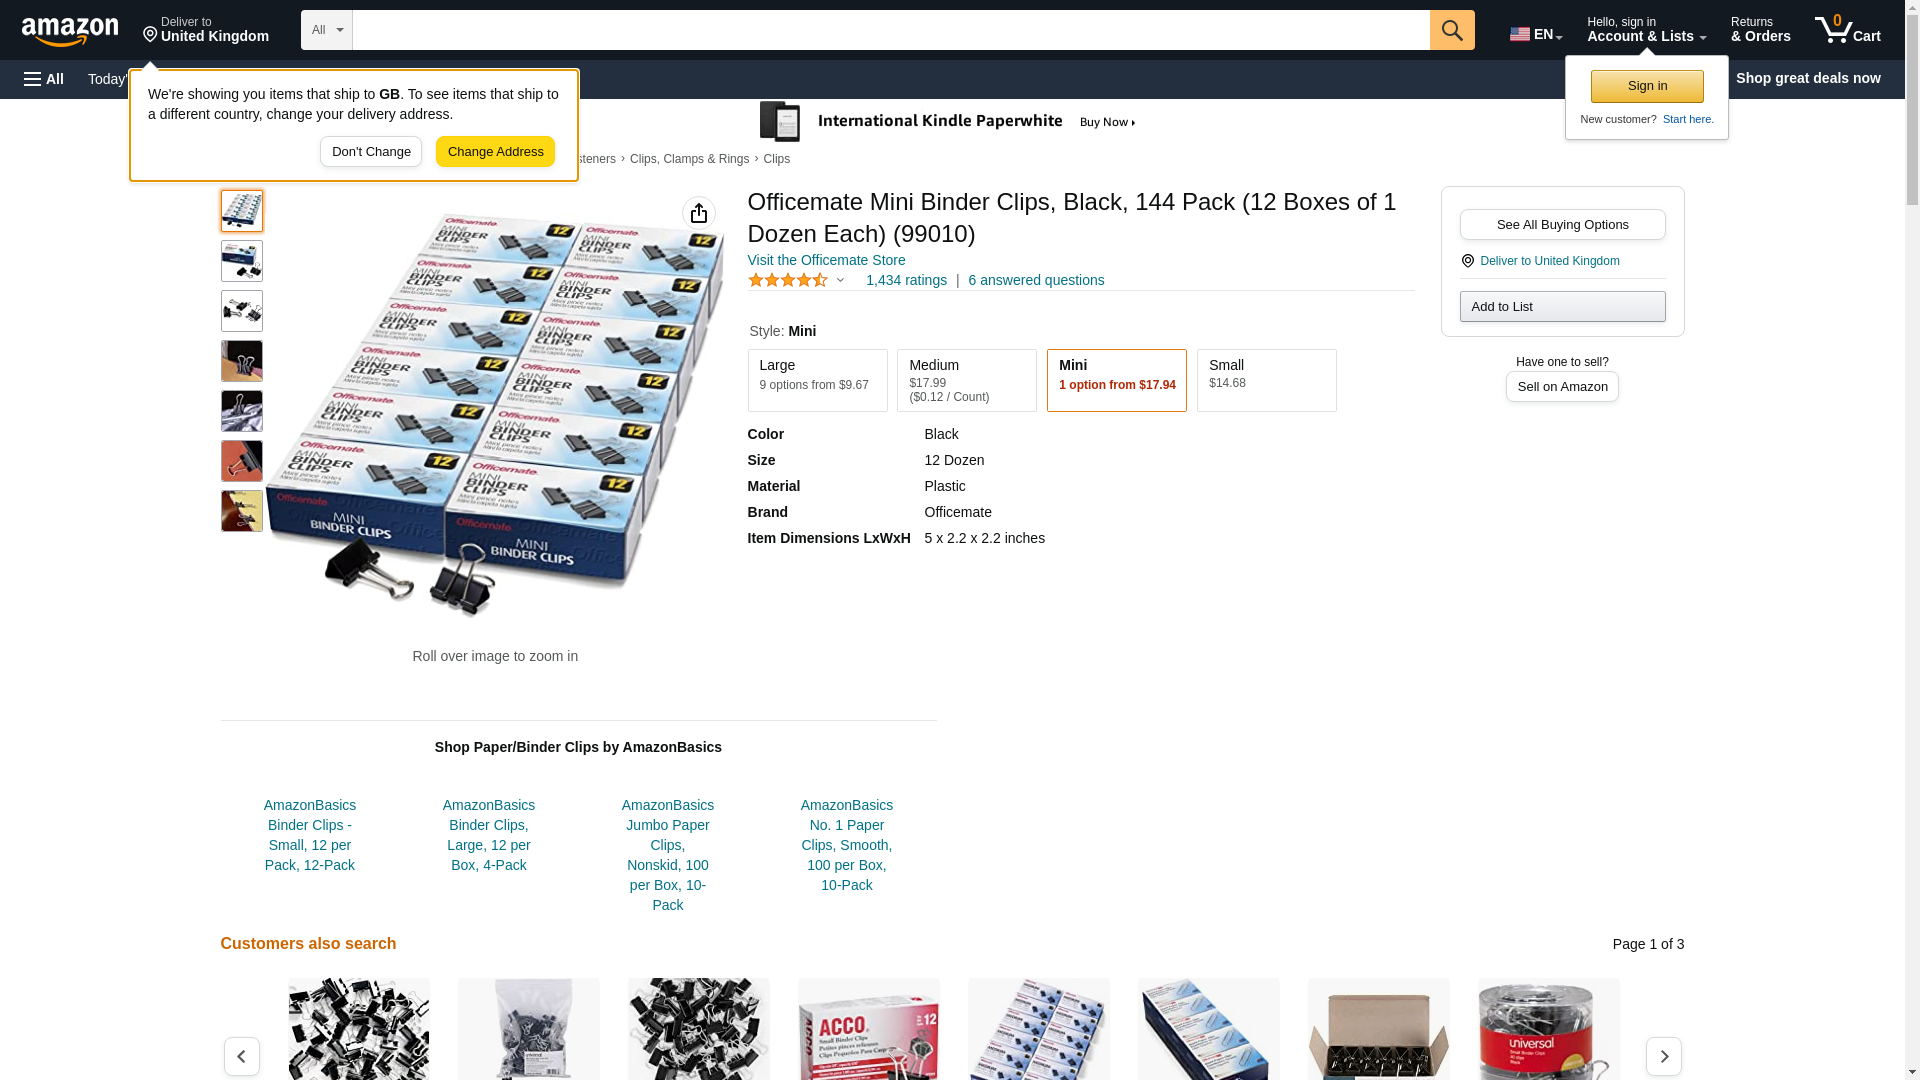Screen dimensions: 1920x1080
Task: Select the second product thumbnail image
Action: coord(242,261)
